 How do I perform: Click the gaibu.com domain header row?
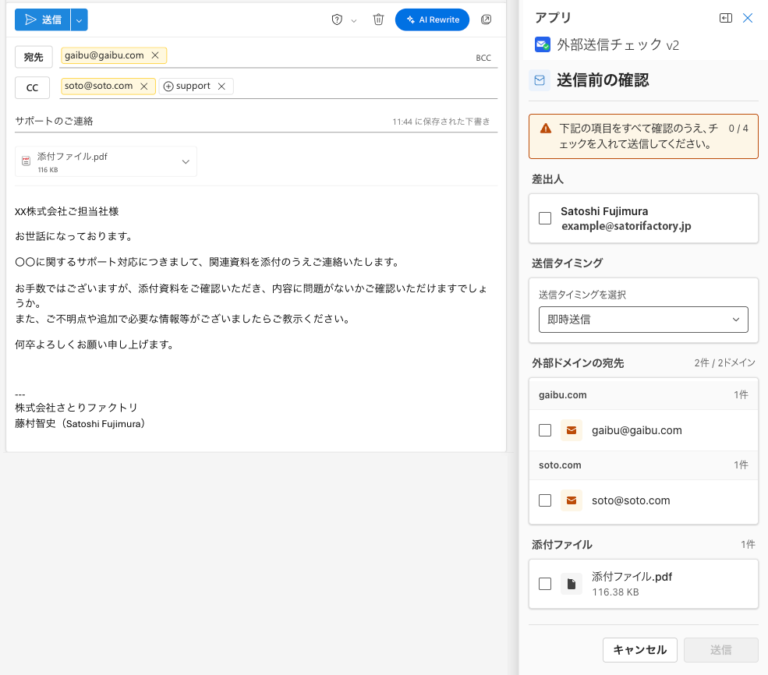click(643, 394)
